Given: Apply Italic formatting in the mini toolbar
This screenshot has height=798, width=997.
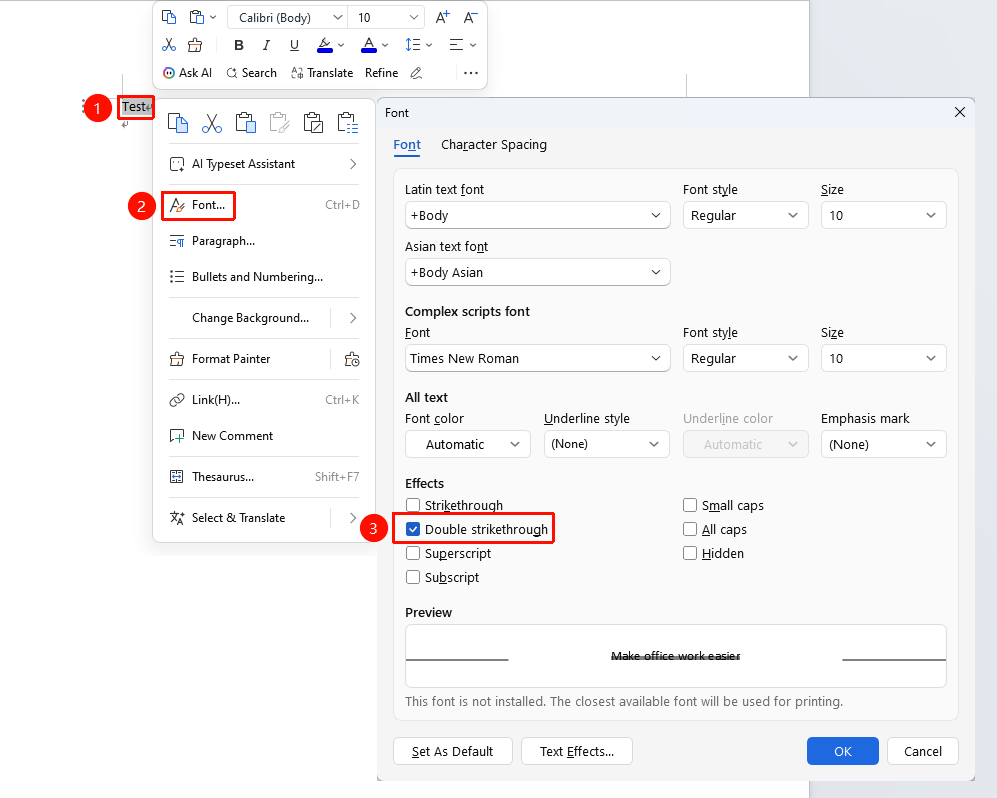Looking at the screenshot, I should coord(266,45).
